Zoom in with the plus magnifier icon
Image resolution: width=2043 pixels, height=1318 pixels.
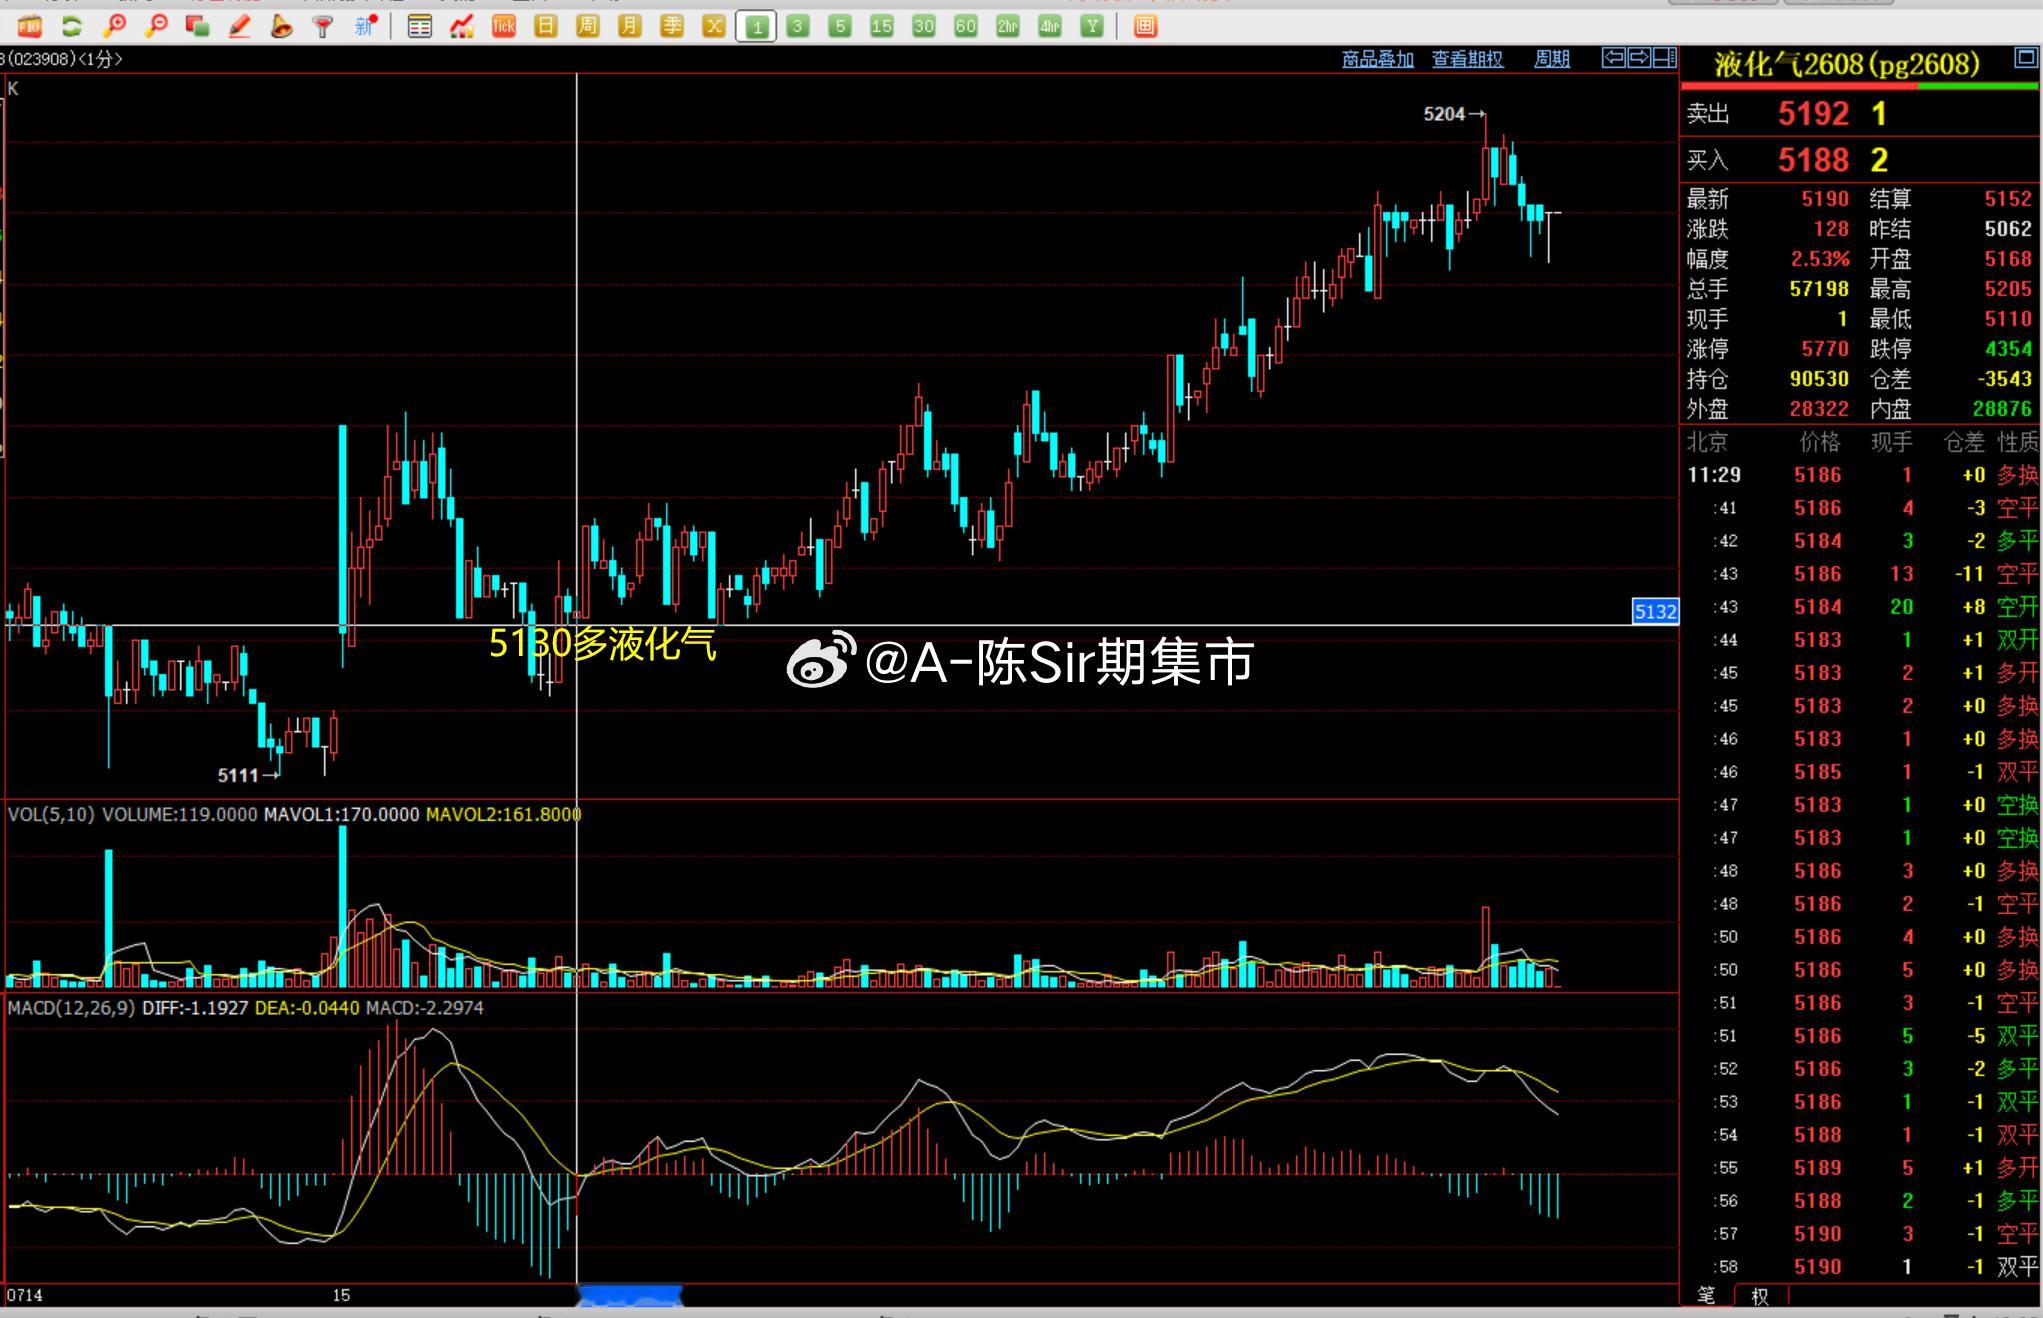click(114, 26)
